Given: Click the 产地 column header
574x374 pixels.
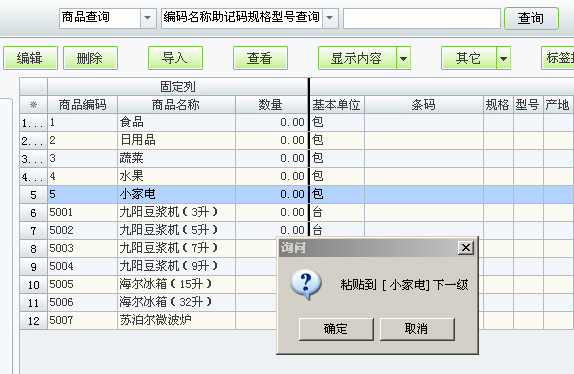Looking at the screenshot, I should 558,105.
